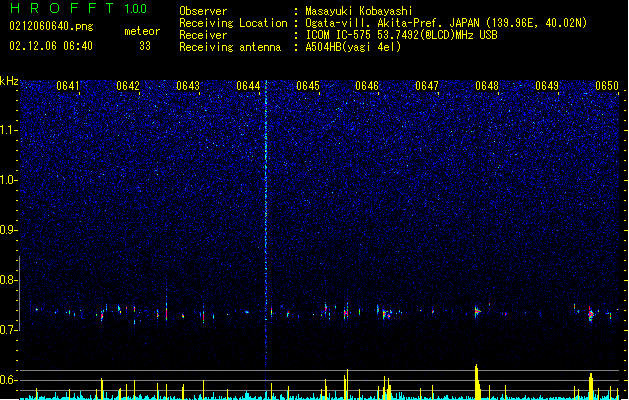Click the observer name Masayuki Kobayashi

coord(359,11)
